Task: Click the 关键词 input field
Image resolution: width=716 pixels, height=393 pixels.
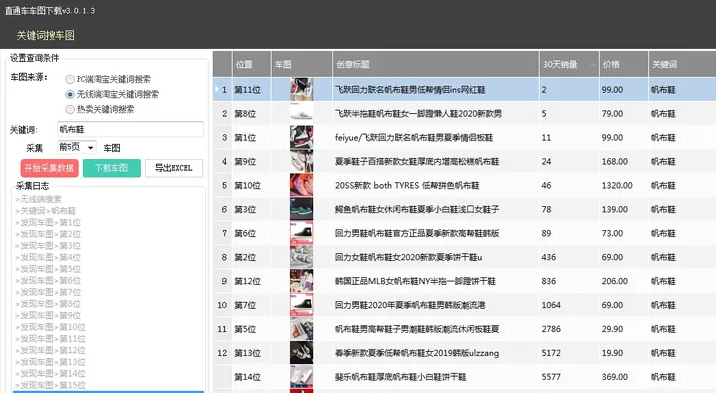Action: tap(131, 129)
